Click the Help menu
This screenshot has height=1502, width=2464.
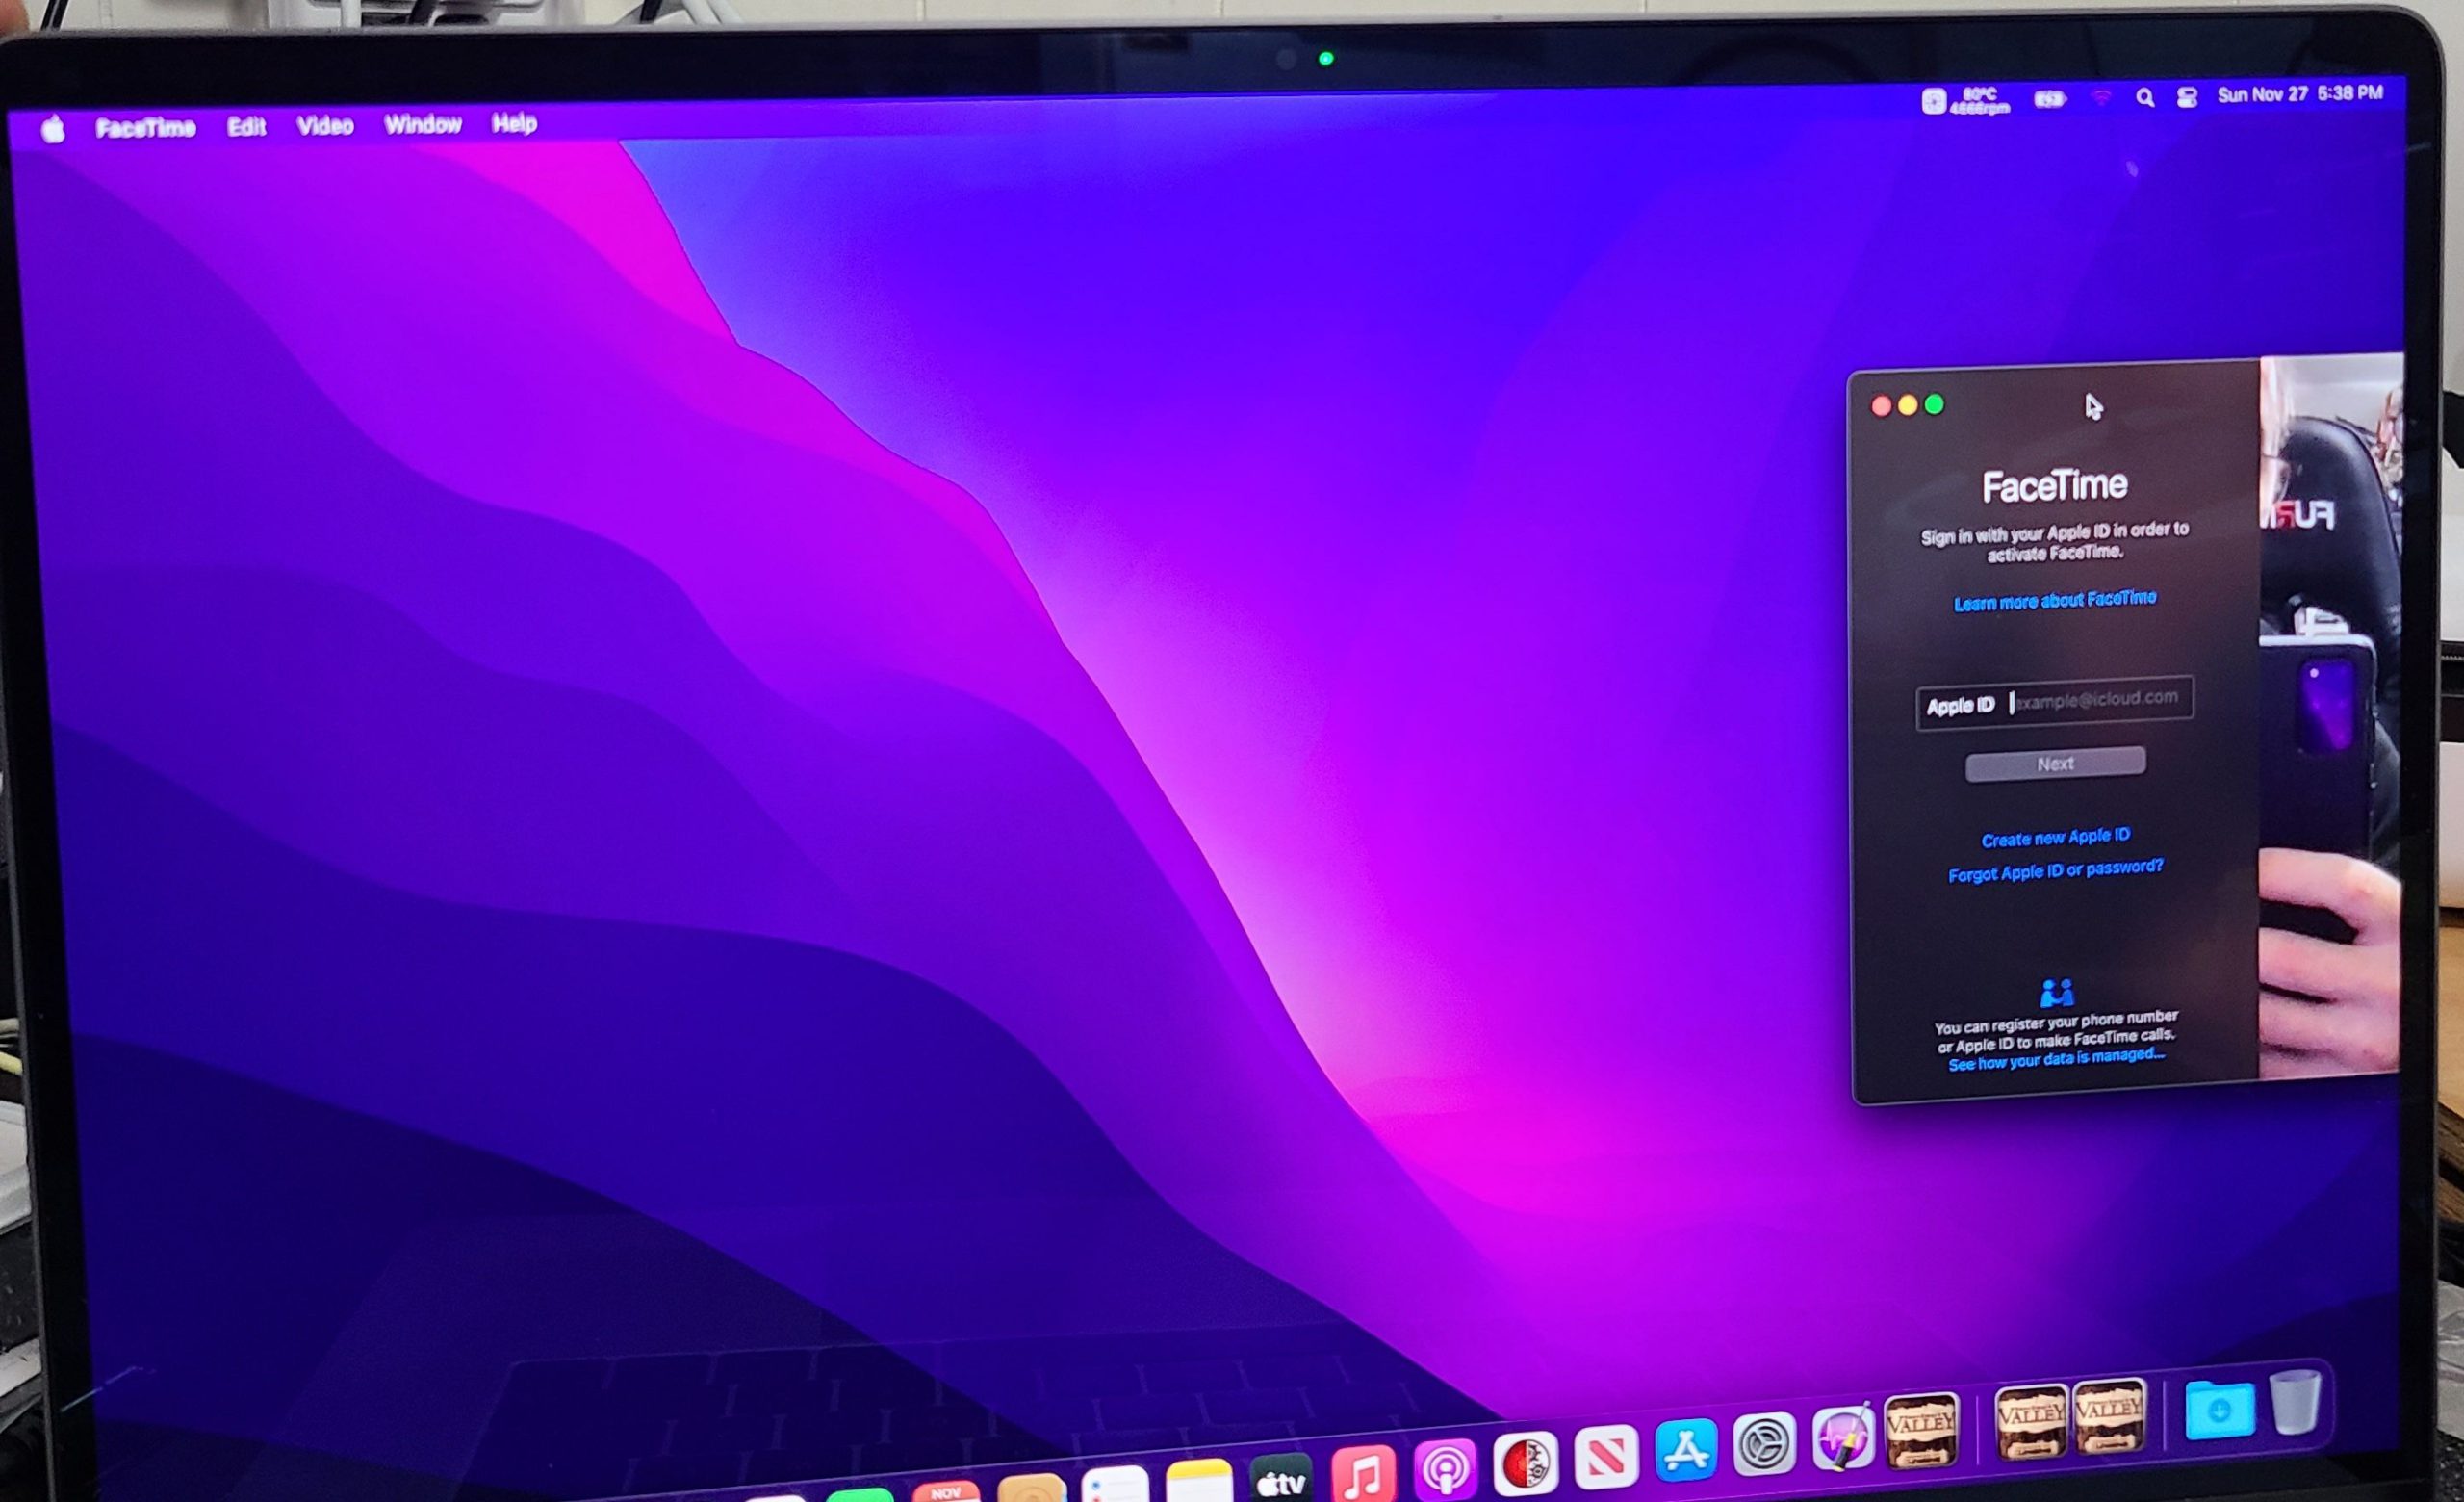[514, 123]
